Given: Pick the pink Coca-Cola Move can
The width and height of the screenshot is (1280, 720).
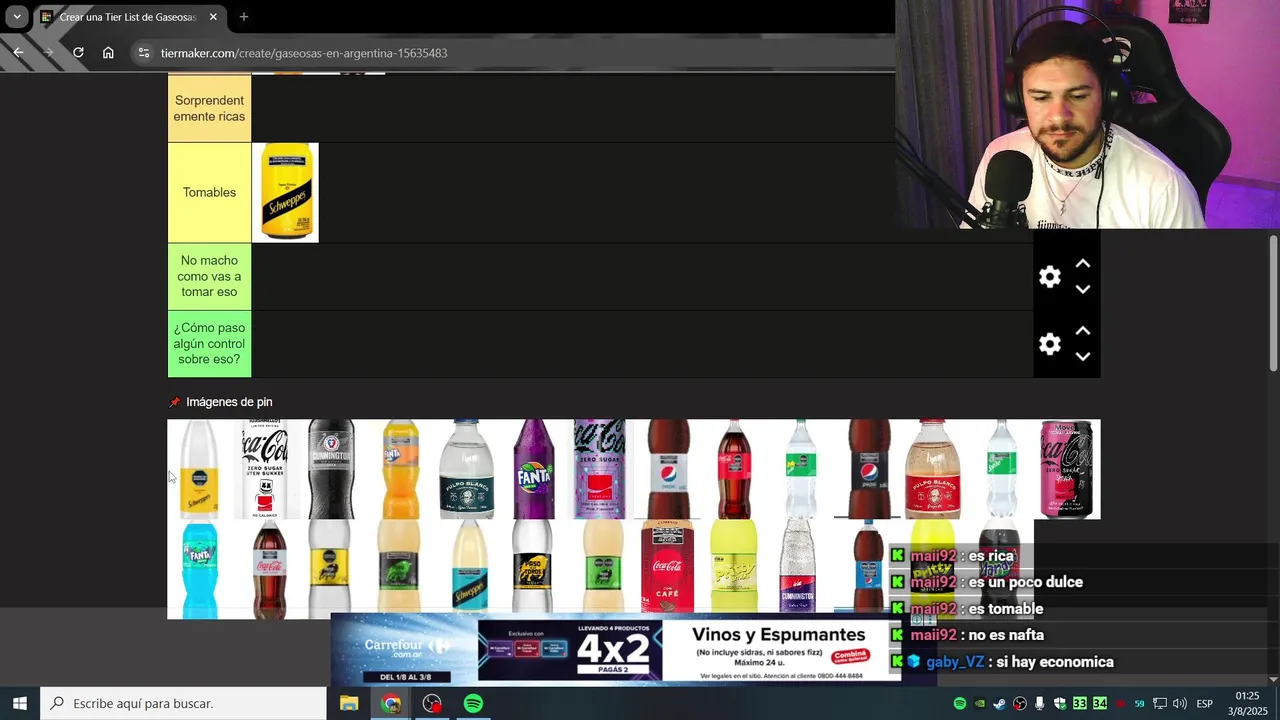Looking at the screenshot, I should click(x=1066, y=469).
